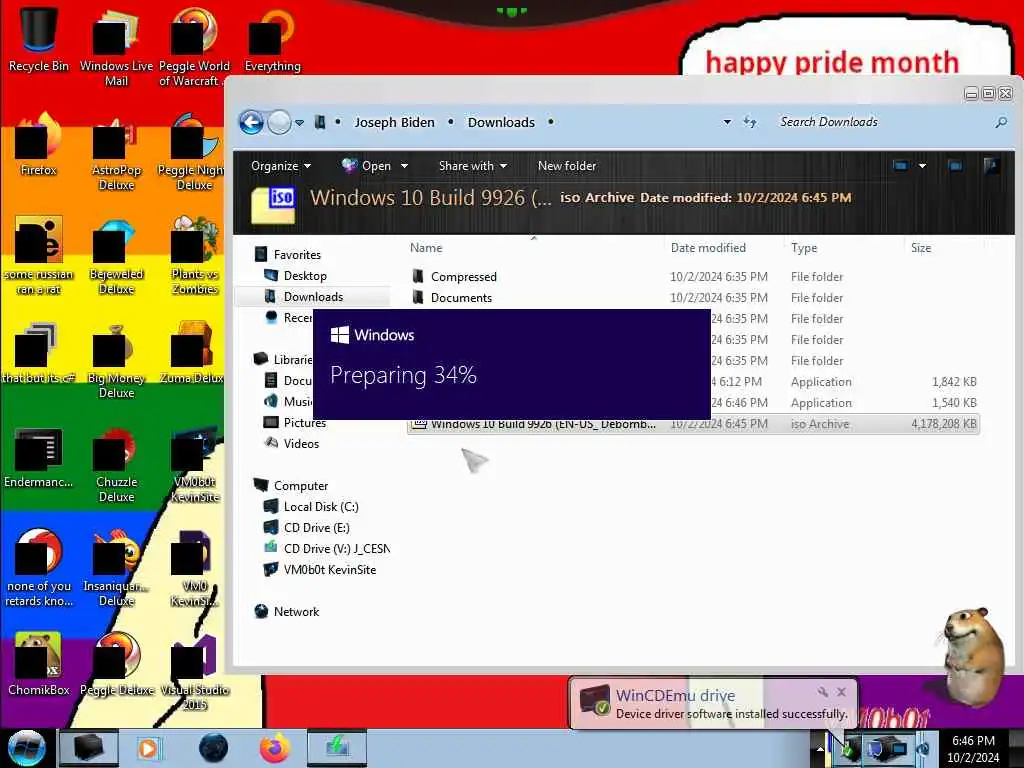Viewport: 1024px width, 768px height.
Task: Select CD Drive (V:) J_CESN
Action: [x=327, y=549]
